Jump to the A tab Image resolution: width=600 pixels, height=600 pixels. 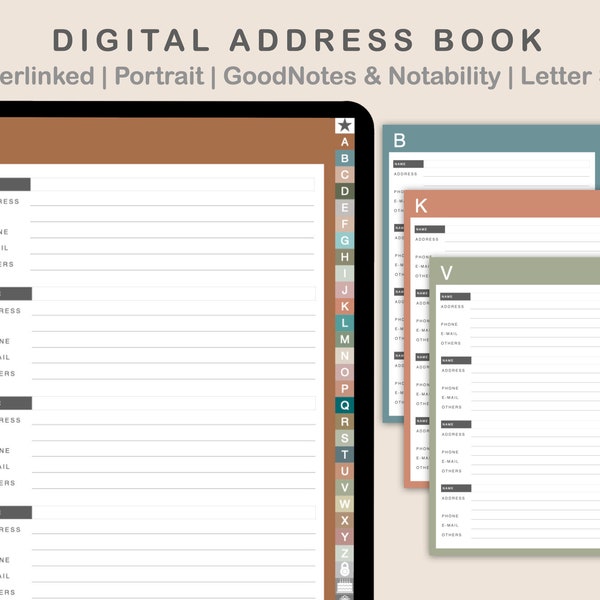click(344, 142)
